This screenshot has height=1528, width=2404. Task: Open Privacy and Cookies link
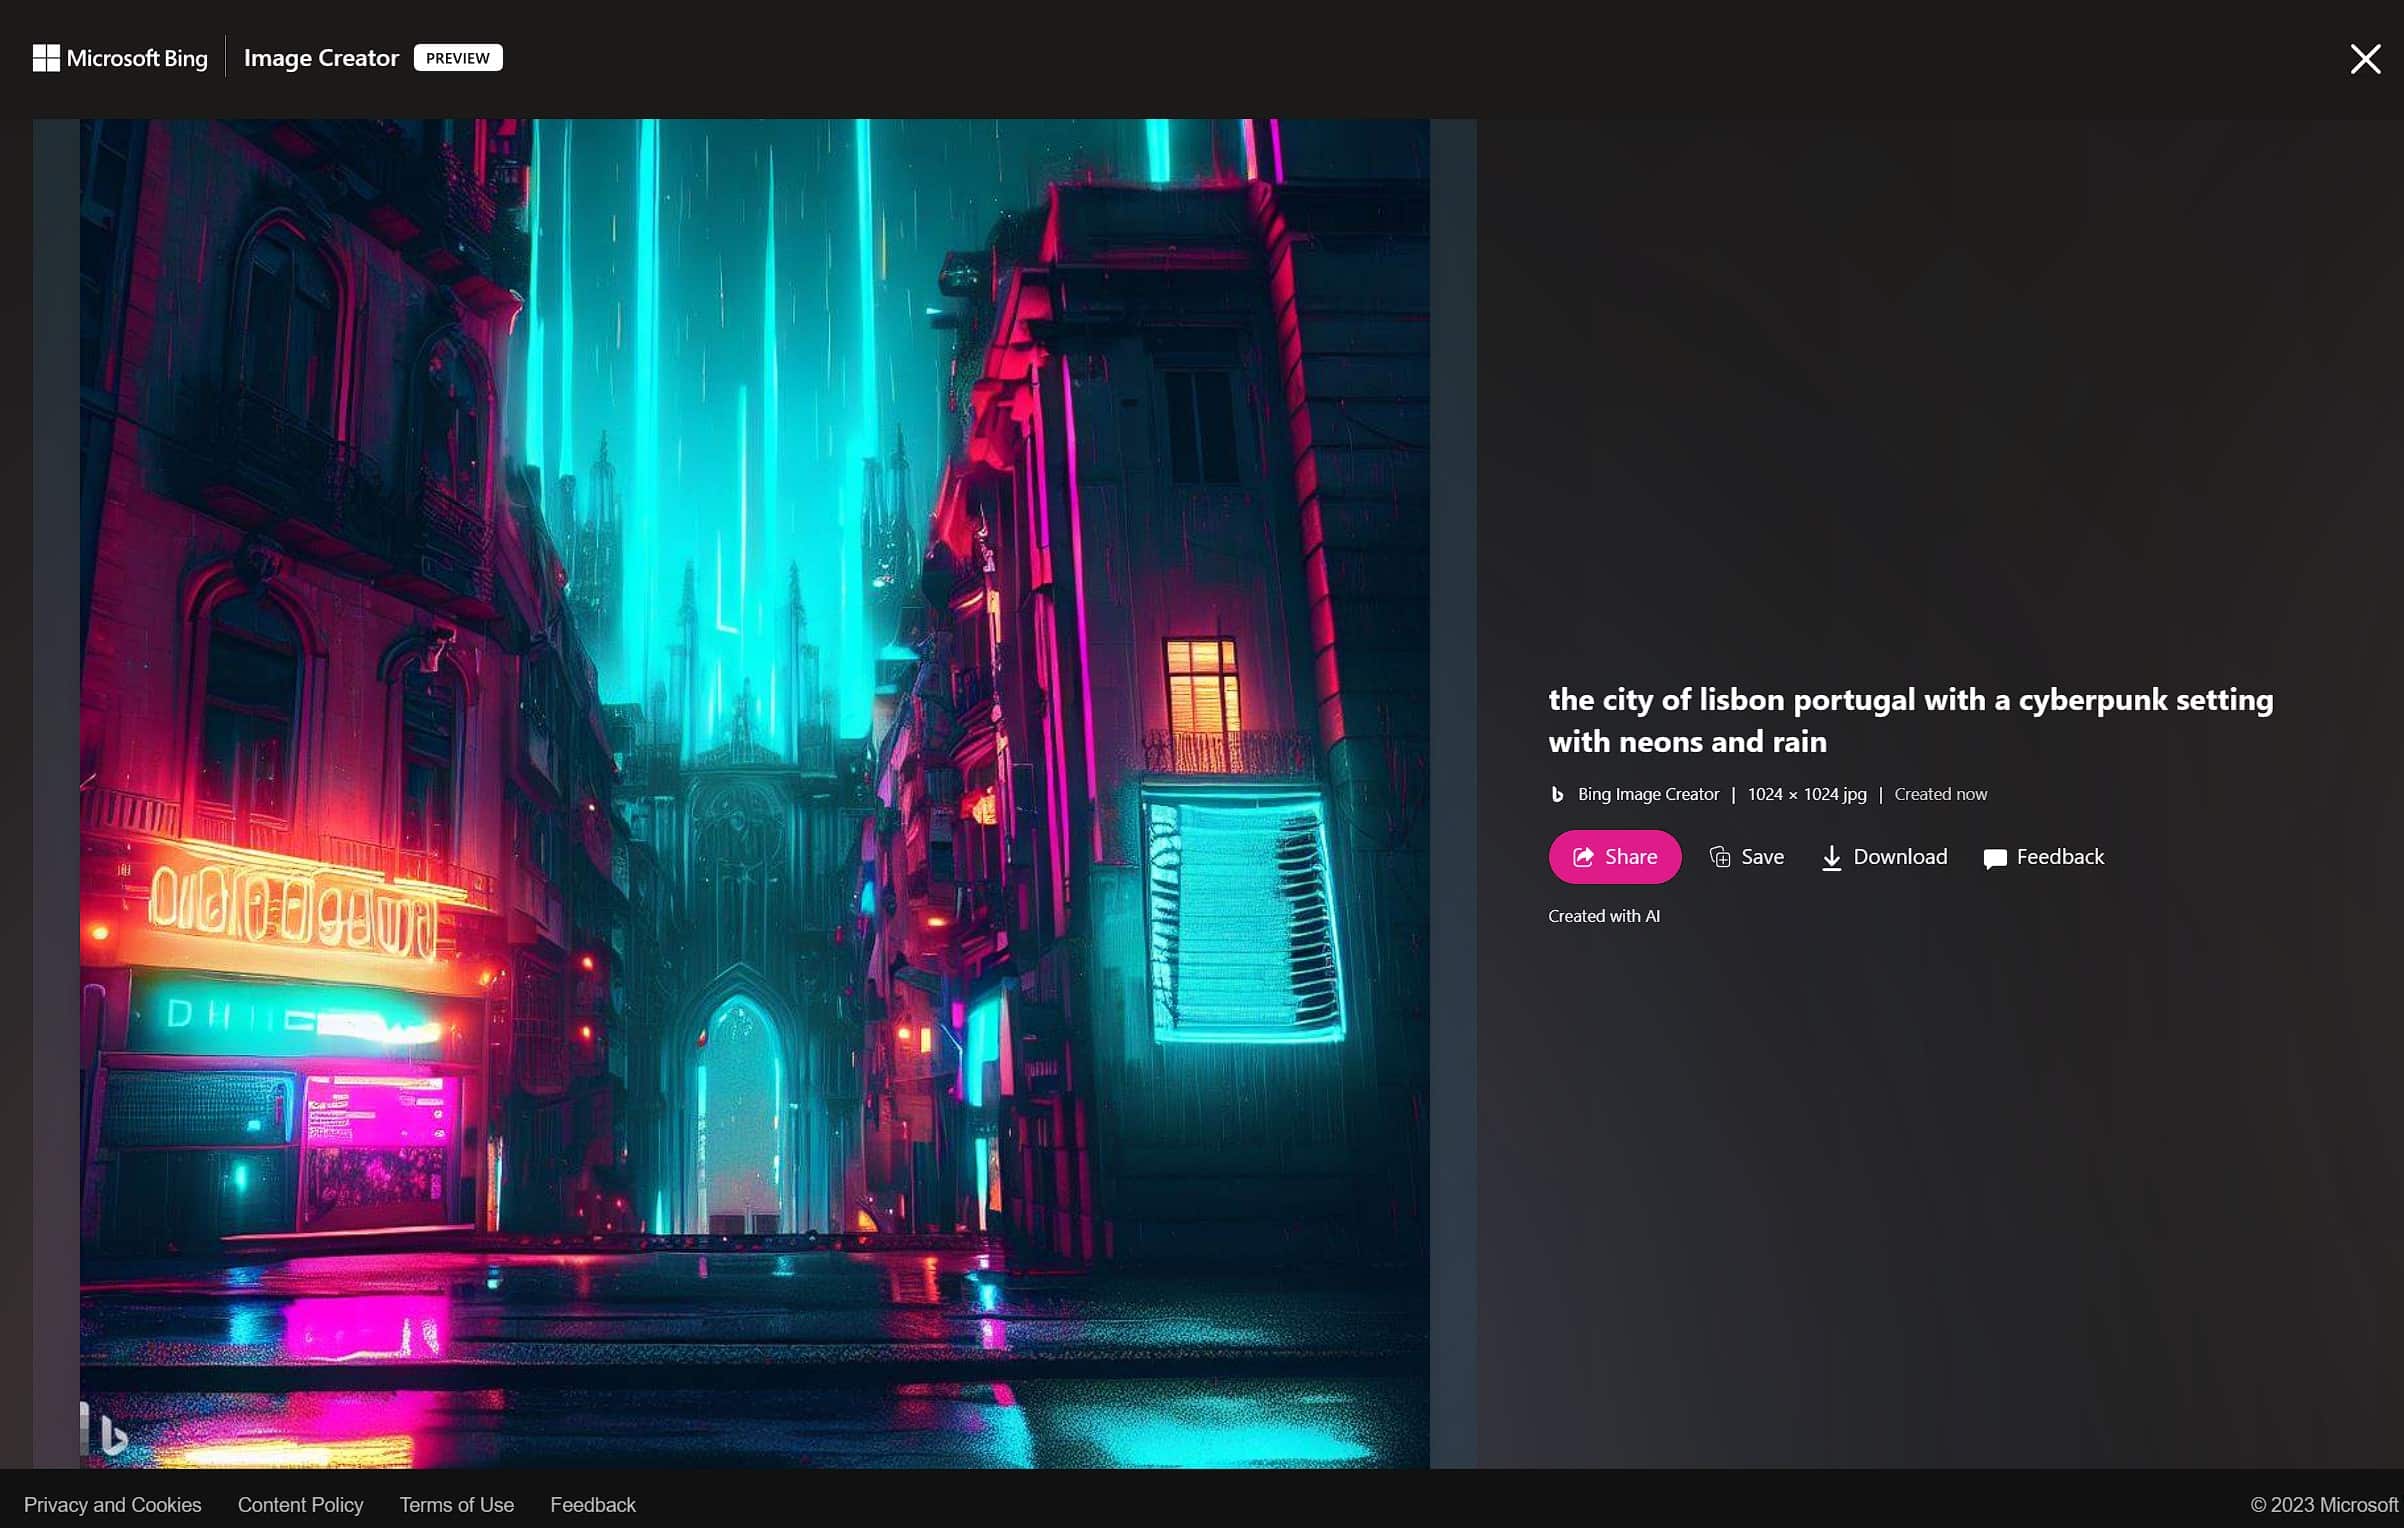click(112, 1504)
